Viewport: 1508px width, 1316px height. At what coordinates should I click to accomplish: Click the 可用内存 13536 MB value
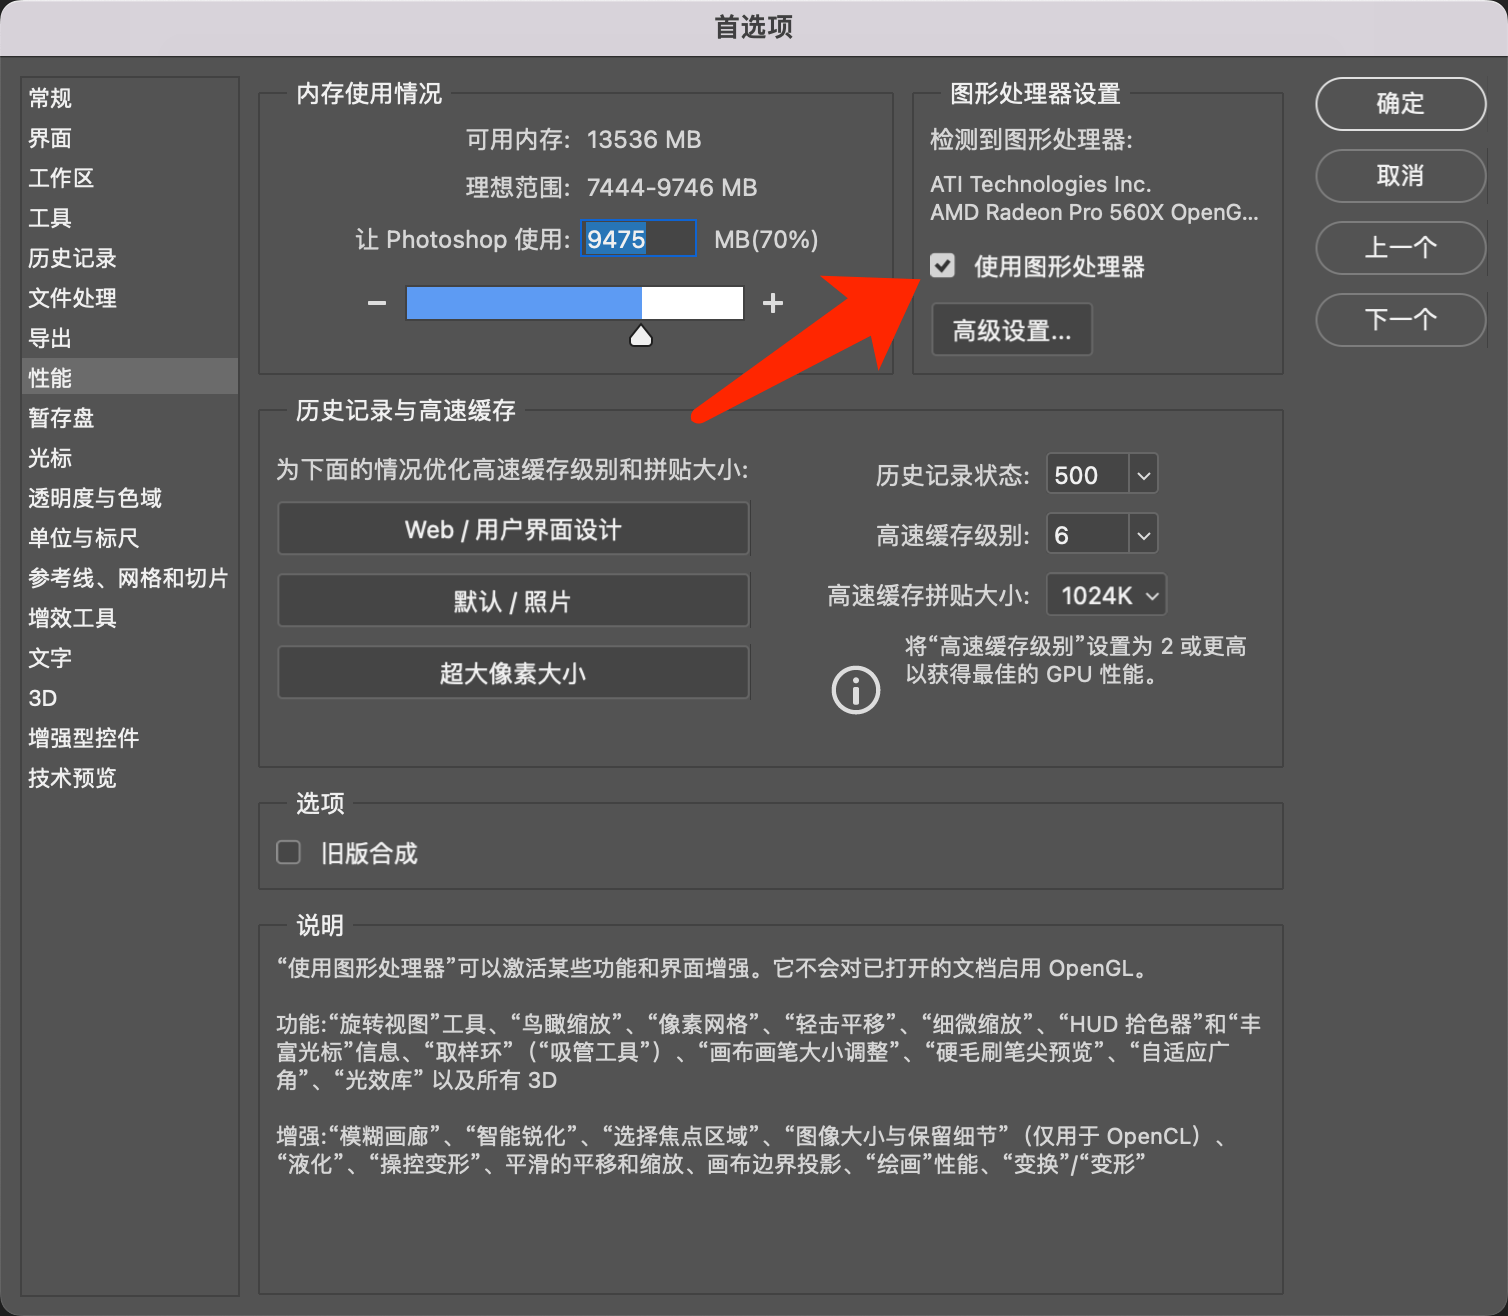click(x=643, y=139)
